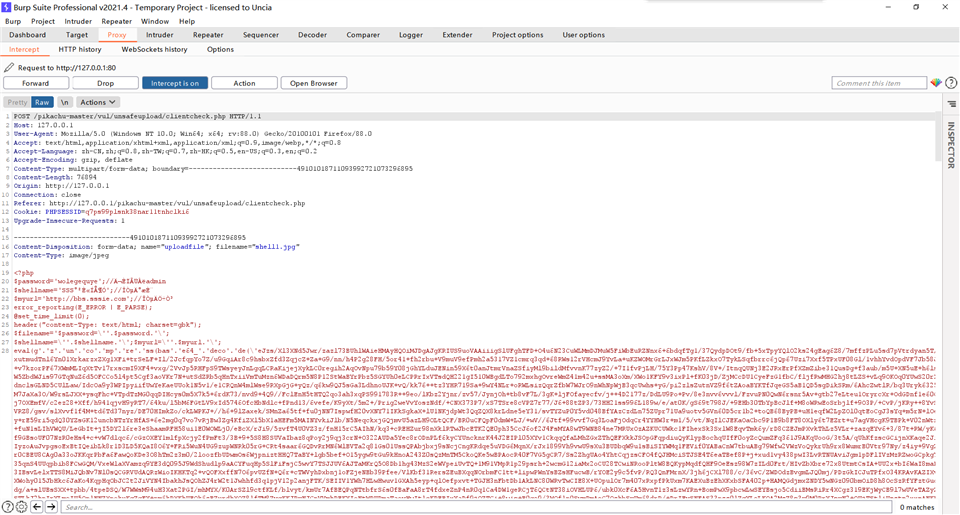Image resolution: width=960 pixels, height=515 pixels.
Task: Click the Open Browser button
Action: 313,83
